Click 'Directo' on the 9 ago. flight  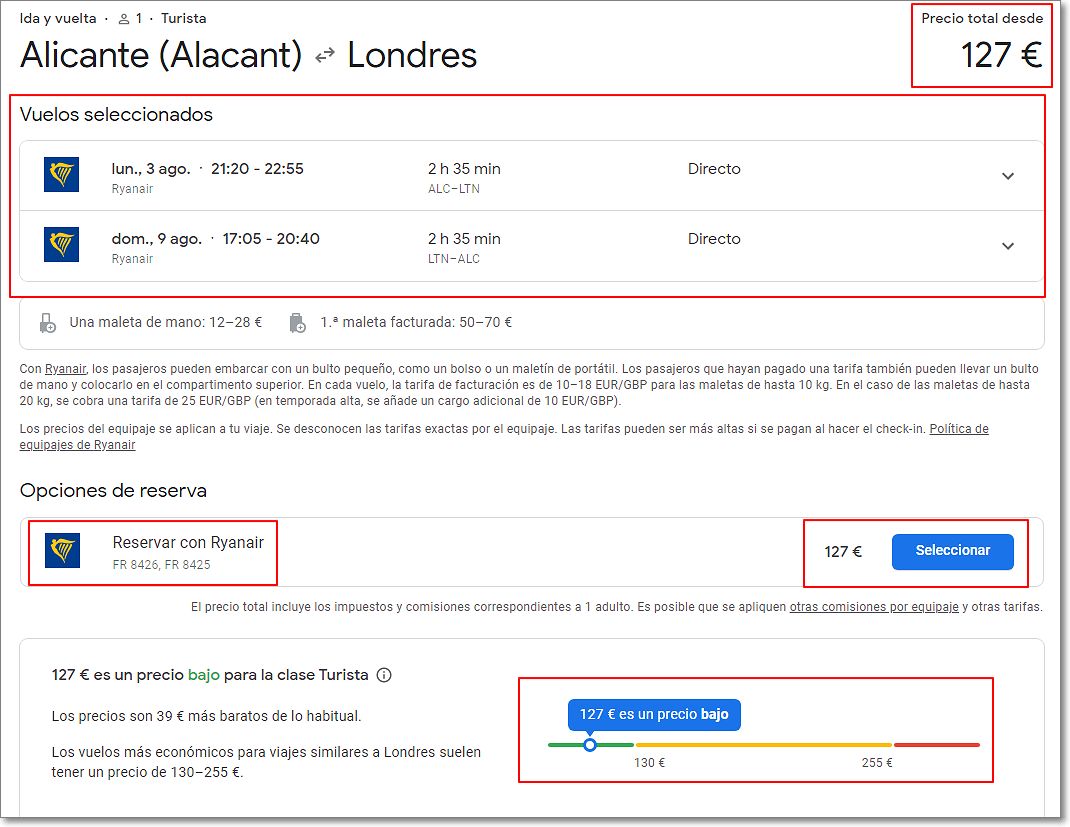click(x=714, y=238)
